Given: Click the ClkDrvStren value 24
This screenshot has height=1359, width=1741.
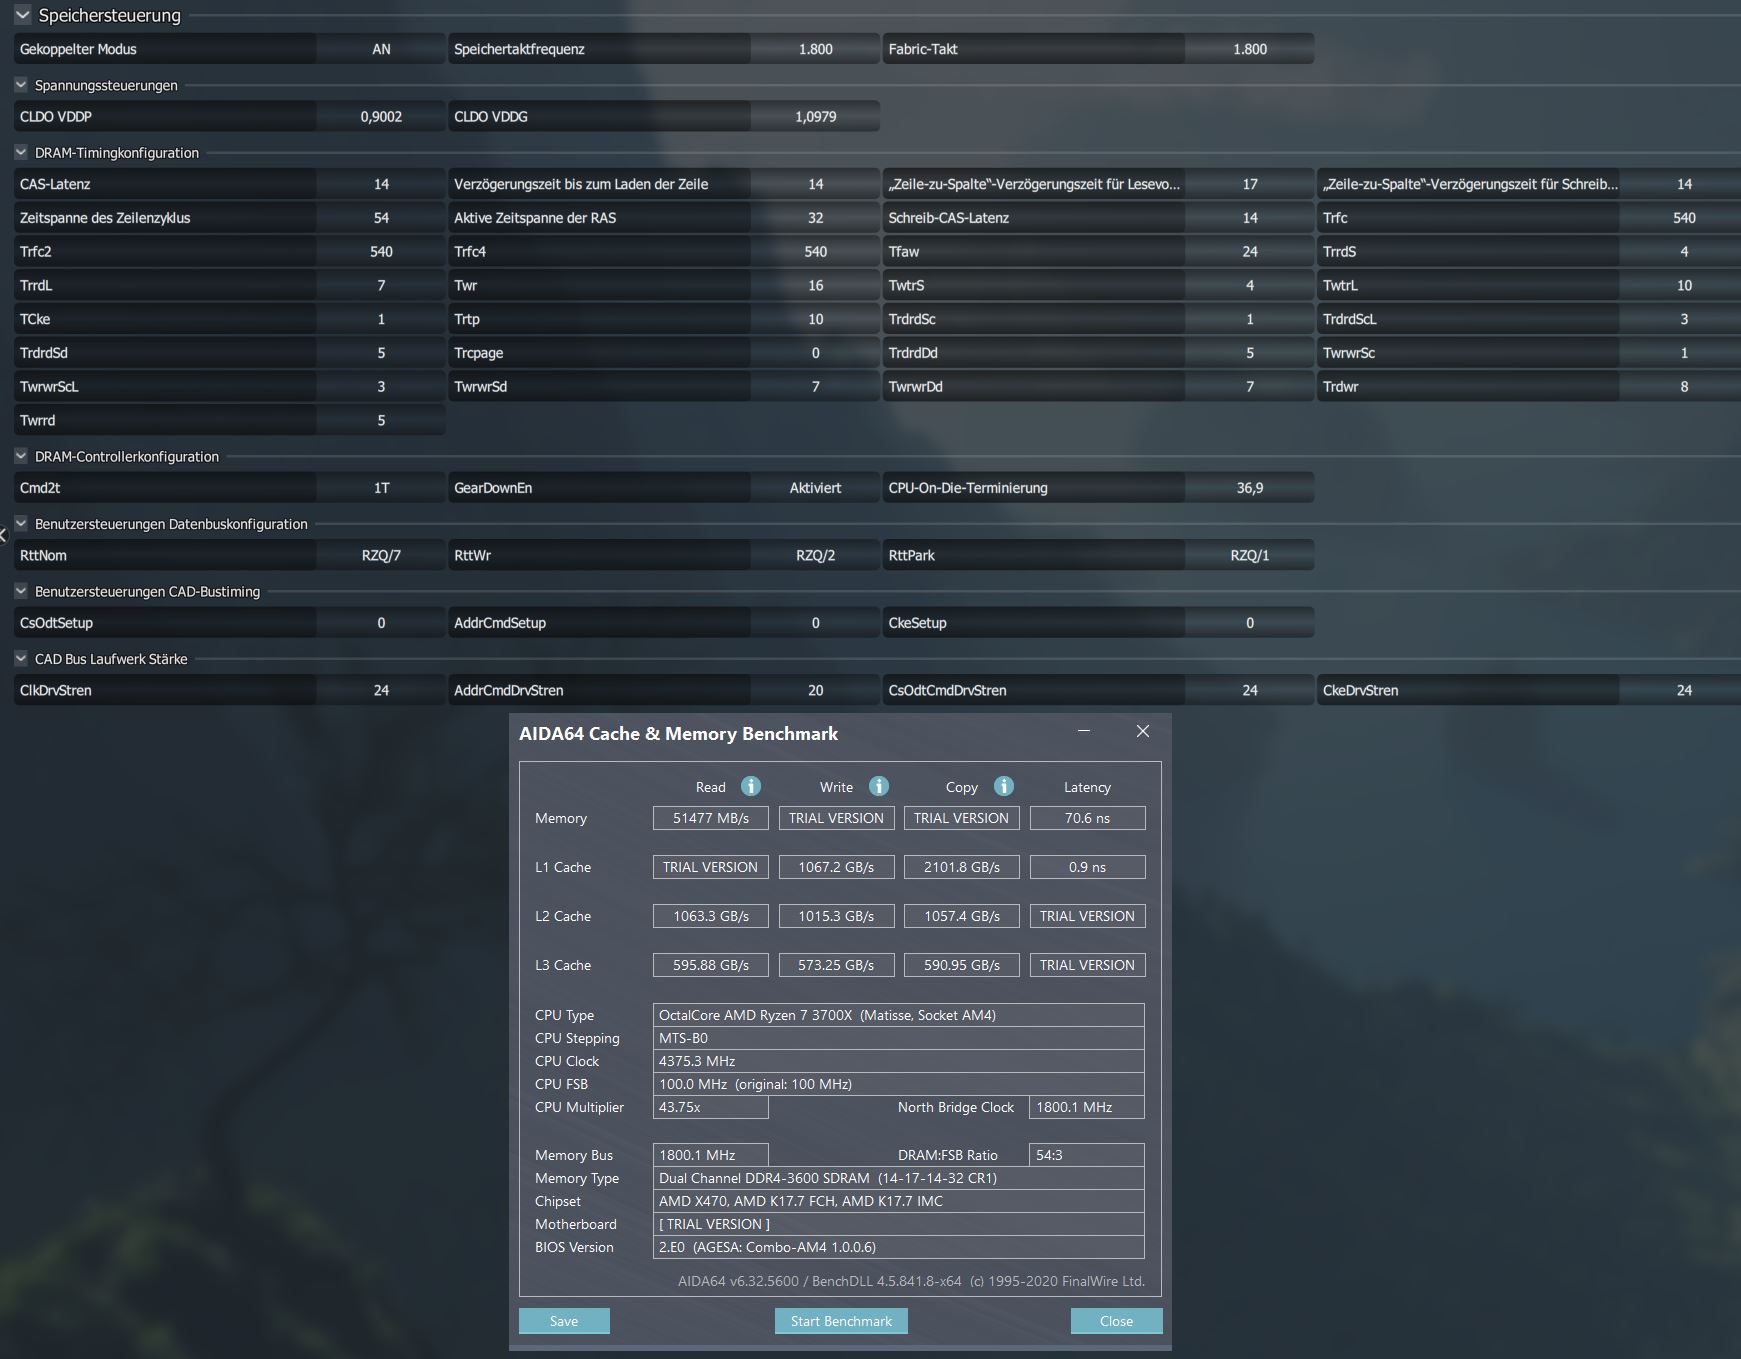Looking at the screenshot, I should point(381,691).
